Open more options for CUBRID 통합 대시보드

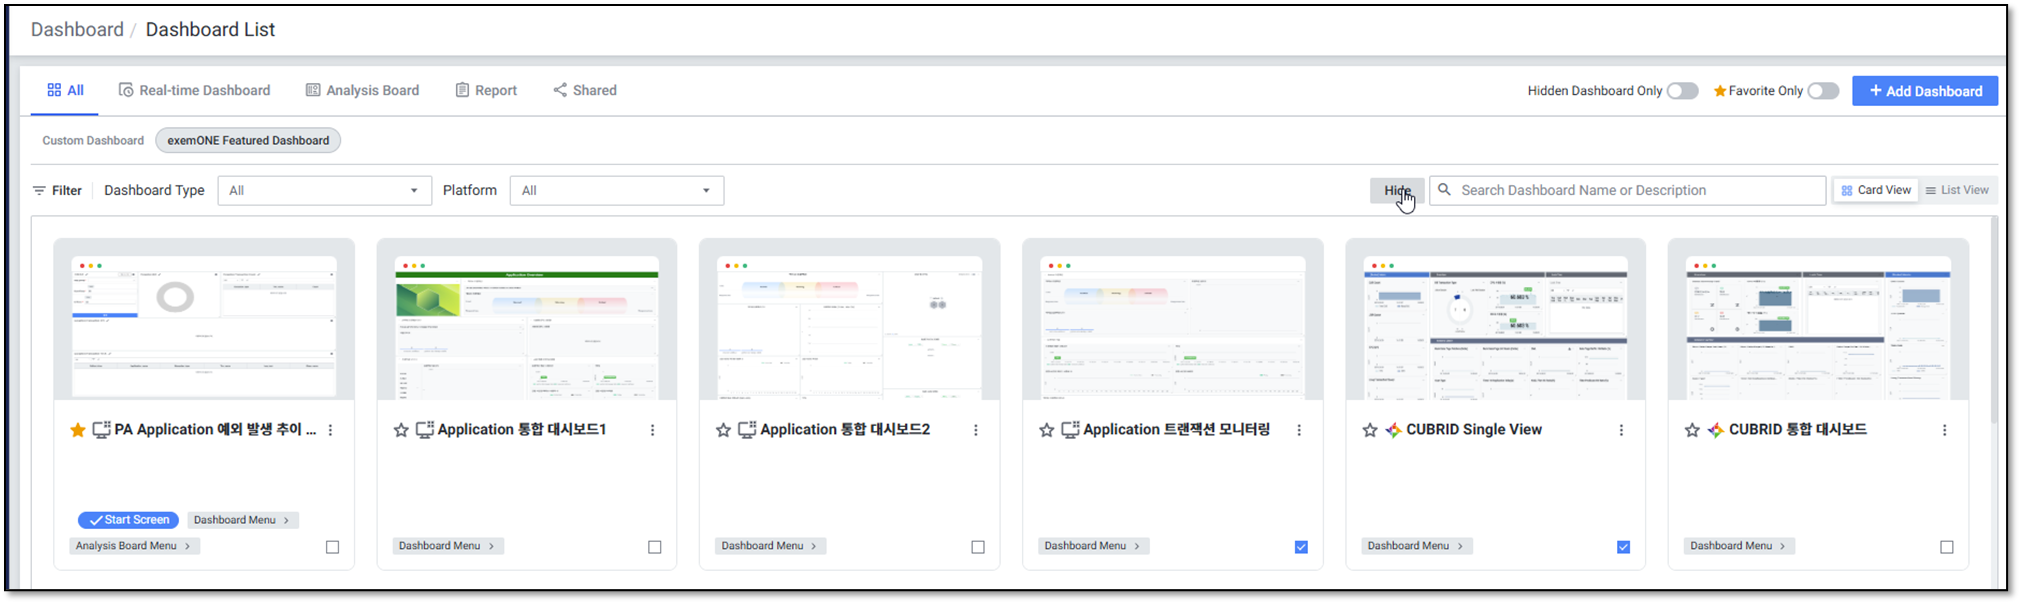[1944, 430]
